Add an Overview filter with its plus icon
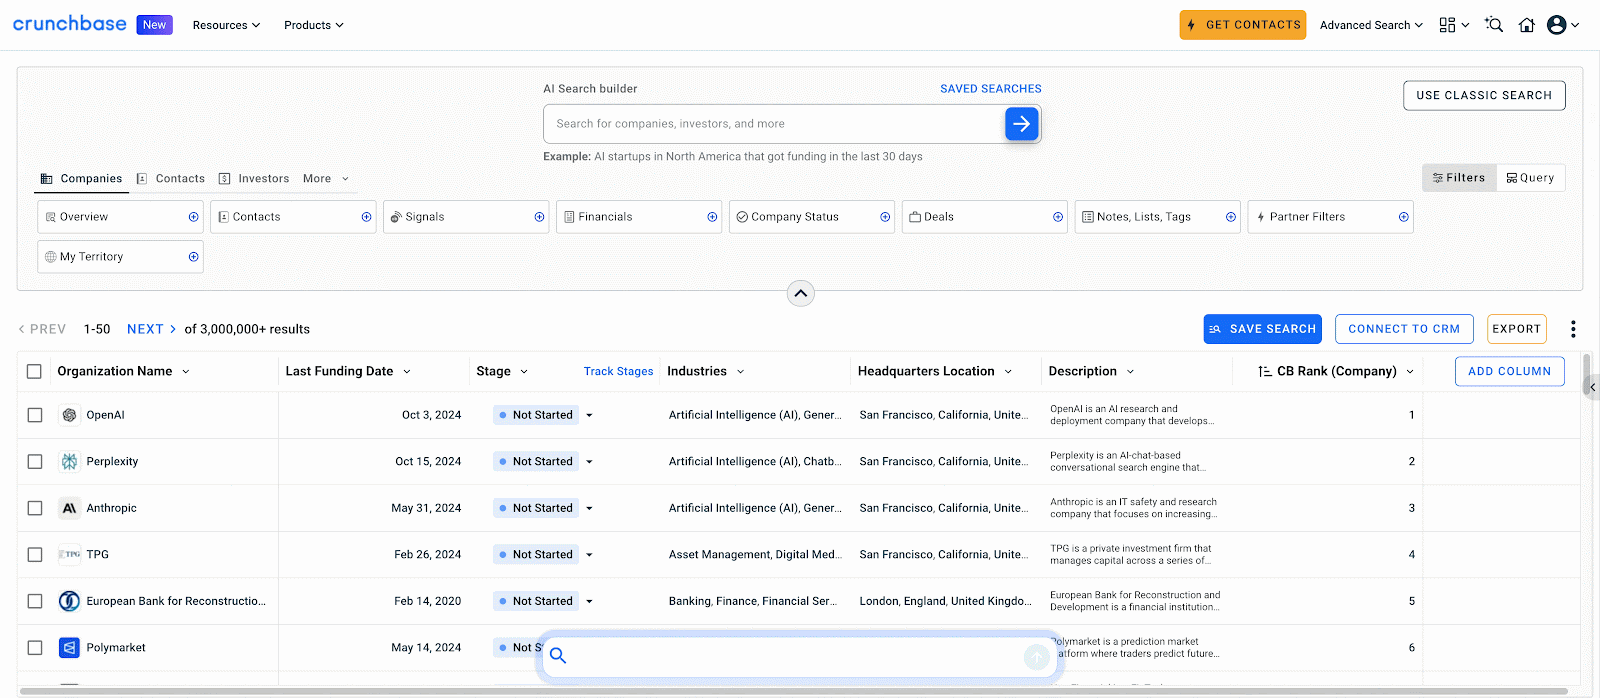The width and height of the screenshot is (1600, 698). (193, 217)
